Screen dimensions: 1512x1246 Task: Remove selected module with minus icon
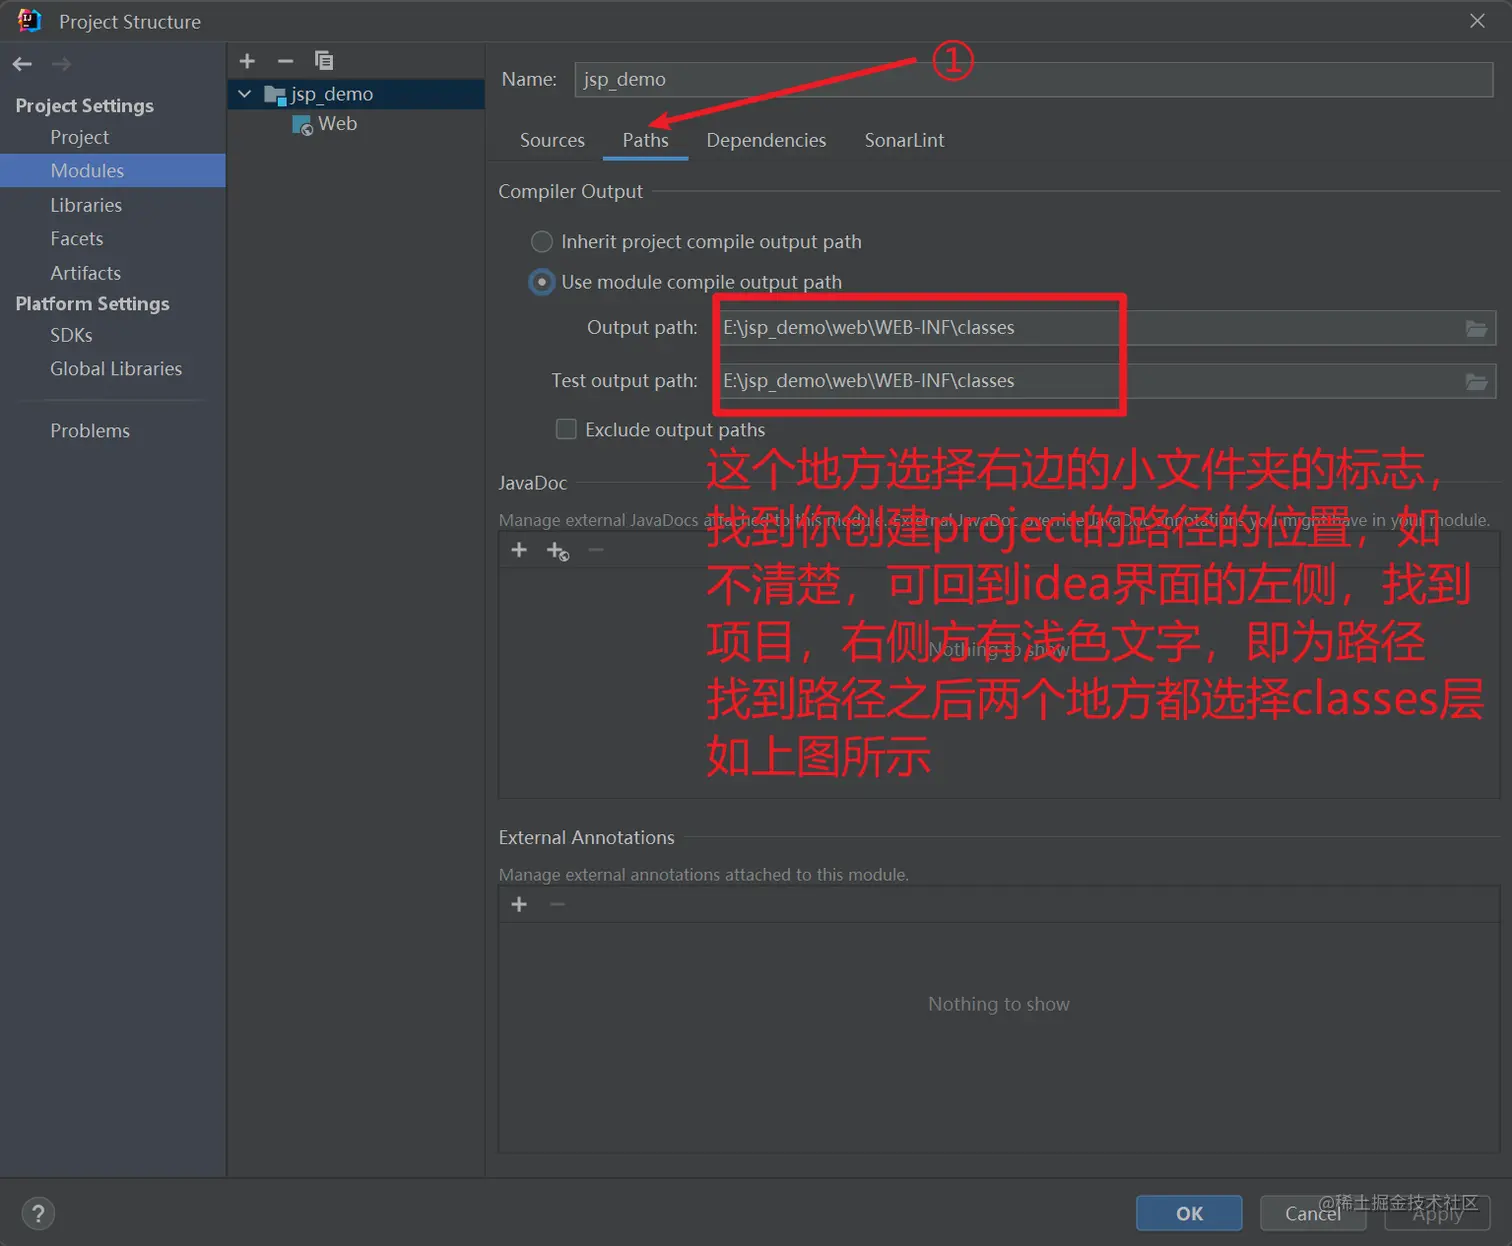(x=285, y=61)
